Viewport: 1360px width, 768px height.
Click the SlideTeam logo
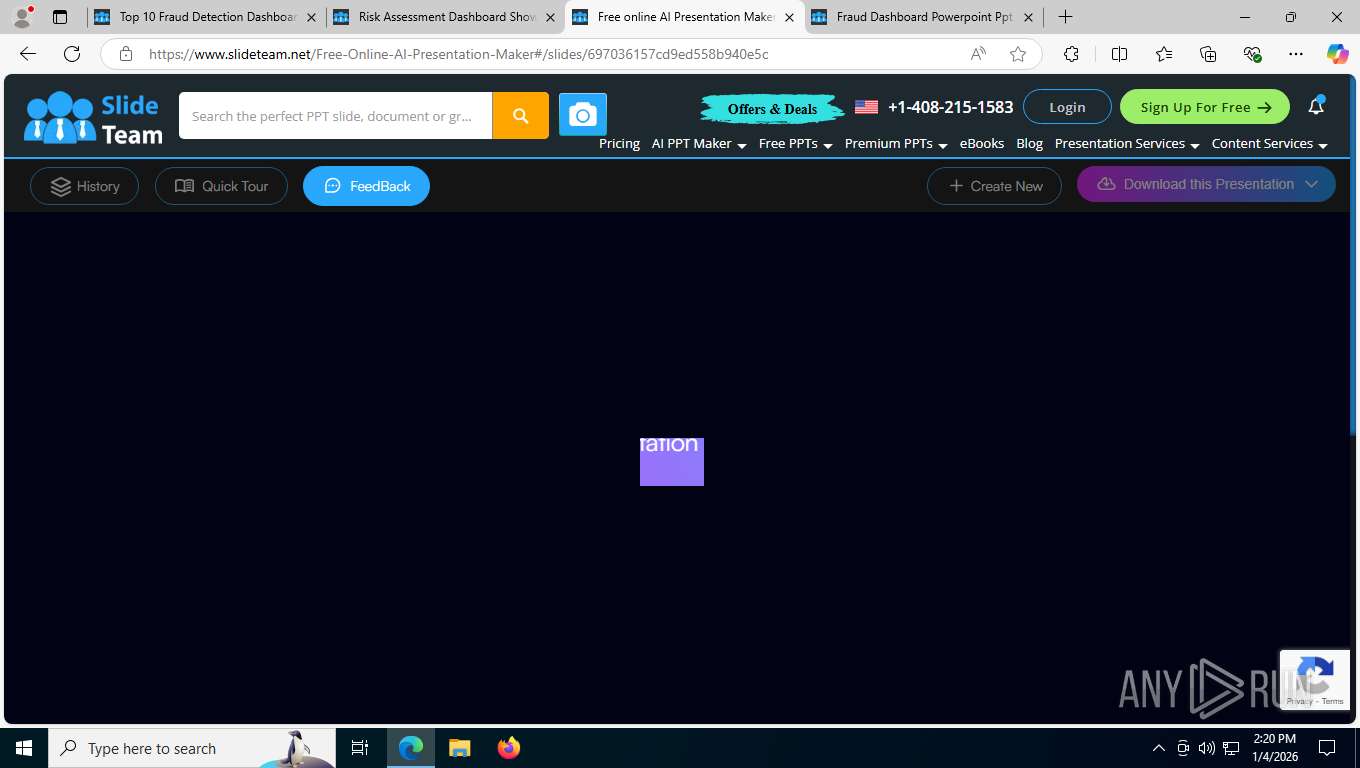(x=93, y=117)
